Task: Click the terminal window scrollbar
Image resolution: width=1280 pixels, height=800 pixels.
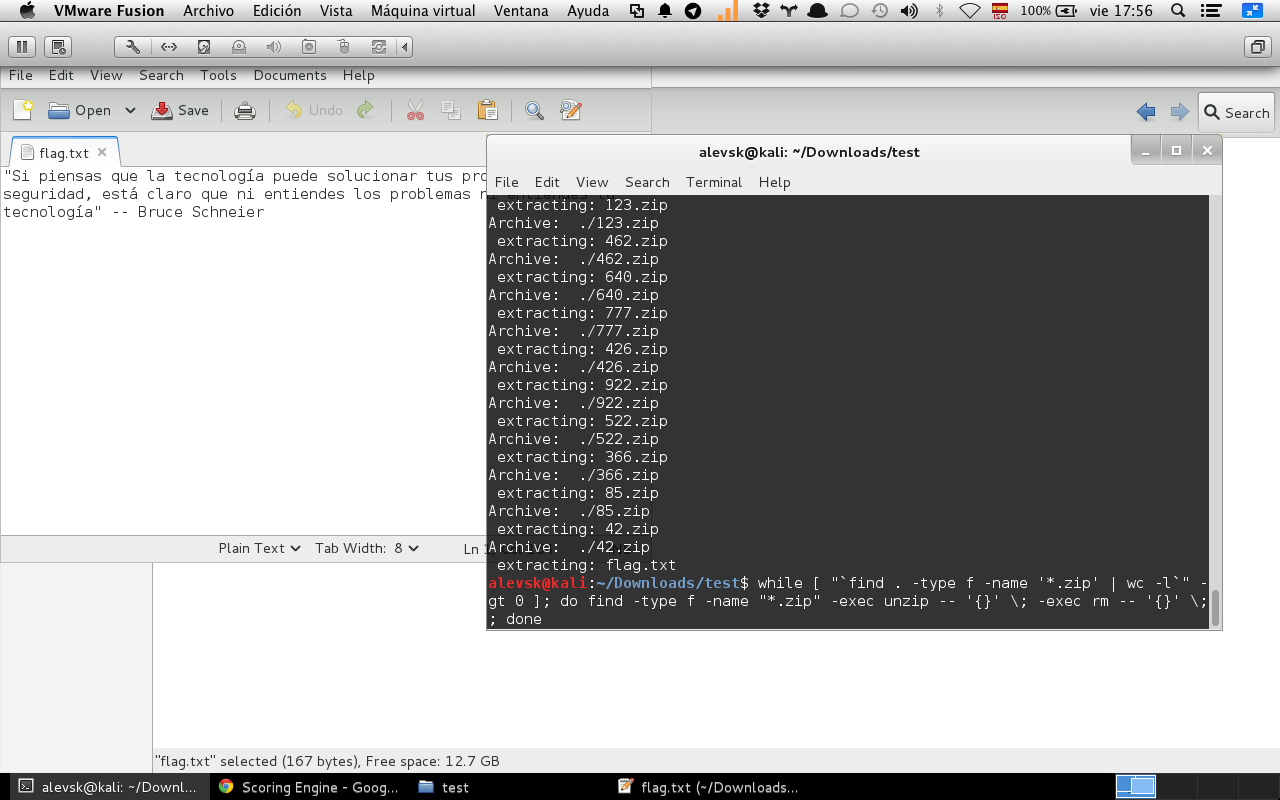Action: tap(1214, 604)
